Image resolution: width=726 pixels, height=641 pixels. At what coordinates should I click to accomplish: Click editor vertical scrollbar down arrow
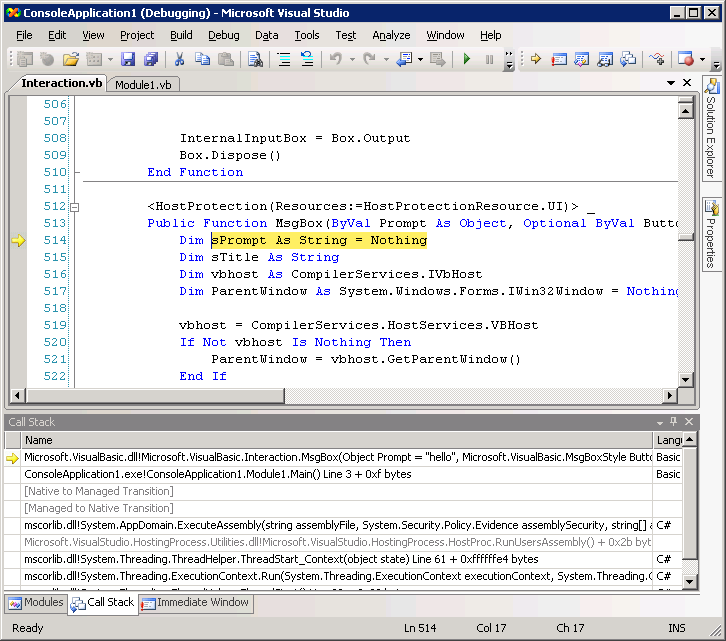[x=685, y=380]
